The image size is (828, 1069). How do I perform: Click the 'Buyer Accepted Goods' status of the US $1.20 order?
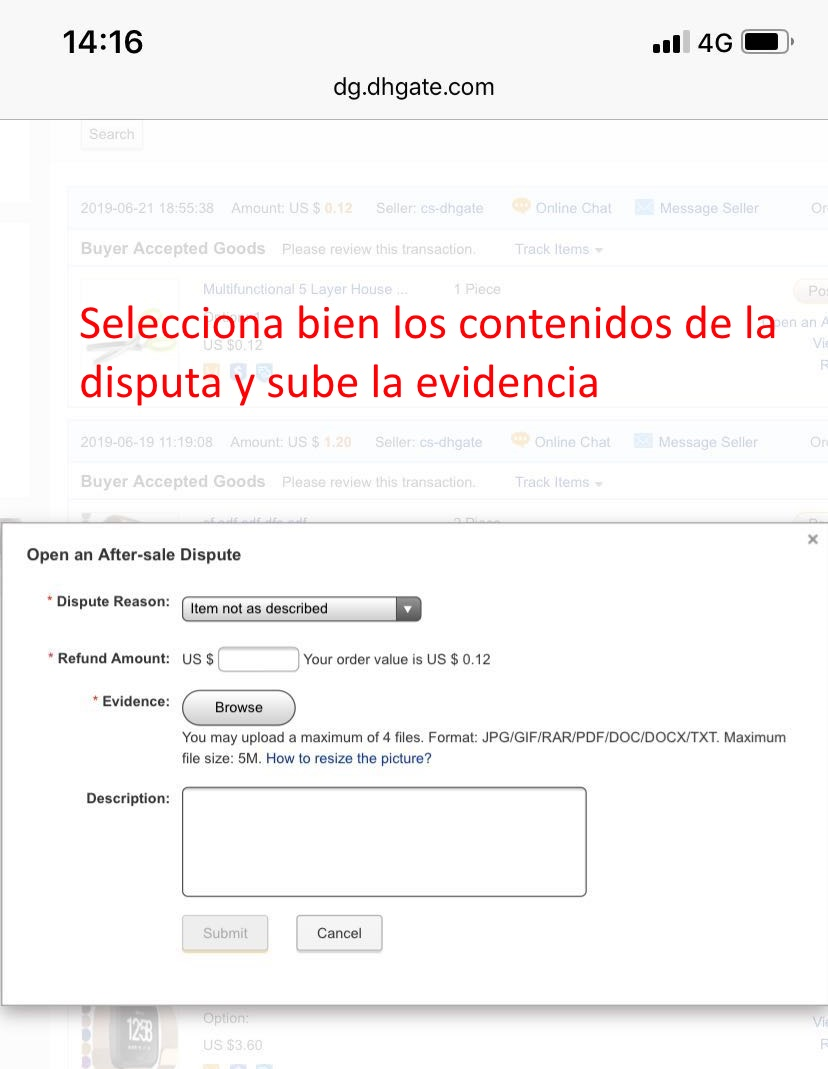pyautogui.click(x=172, y=481)
